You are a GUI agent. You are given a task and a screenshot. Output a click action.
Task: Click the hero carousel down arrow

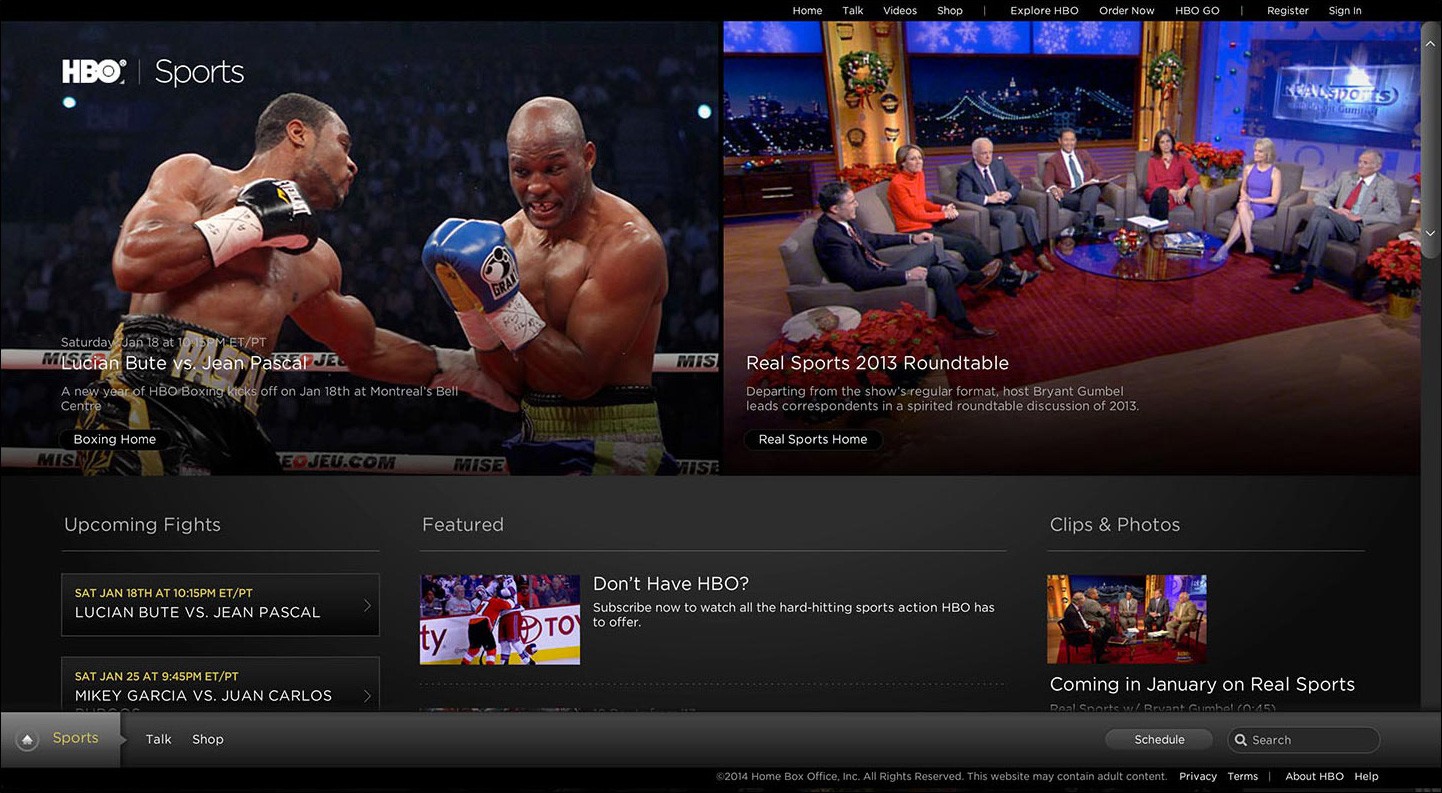click(x=1430, y=233)
